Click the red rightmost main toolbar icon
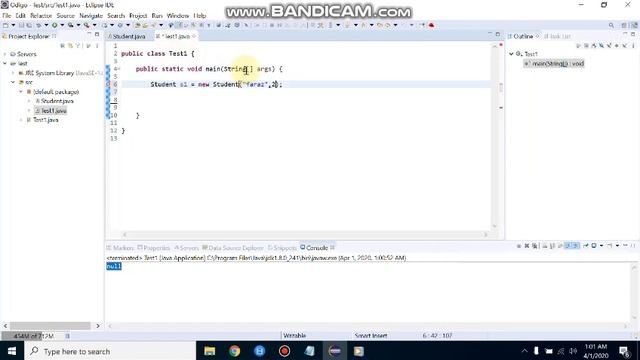Viewport: 640px width, 360px height. [431, 25]
